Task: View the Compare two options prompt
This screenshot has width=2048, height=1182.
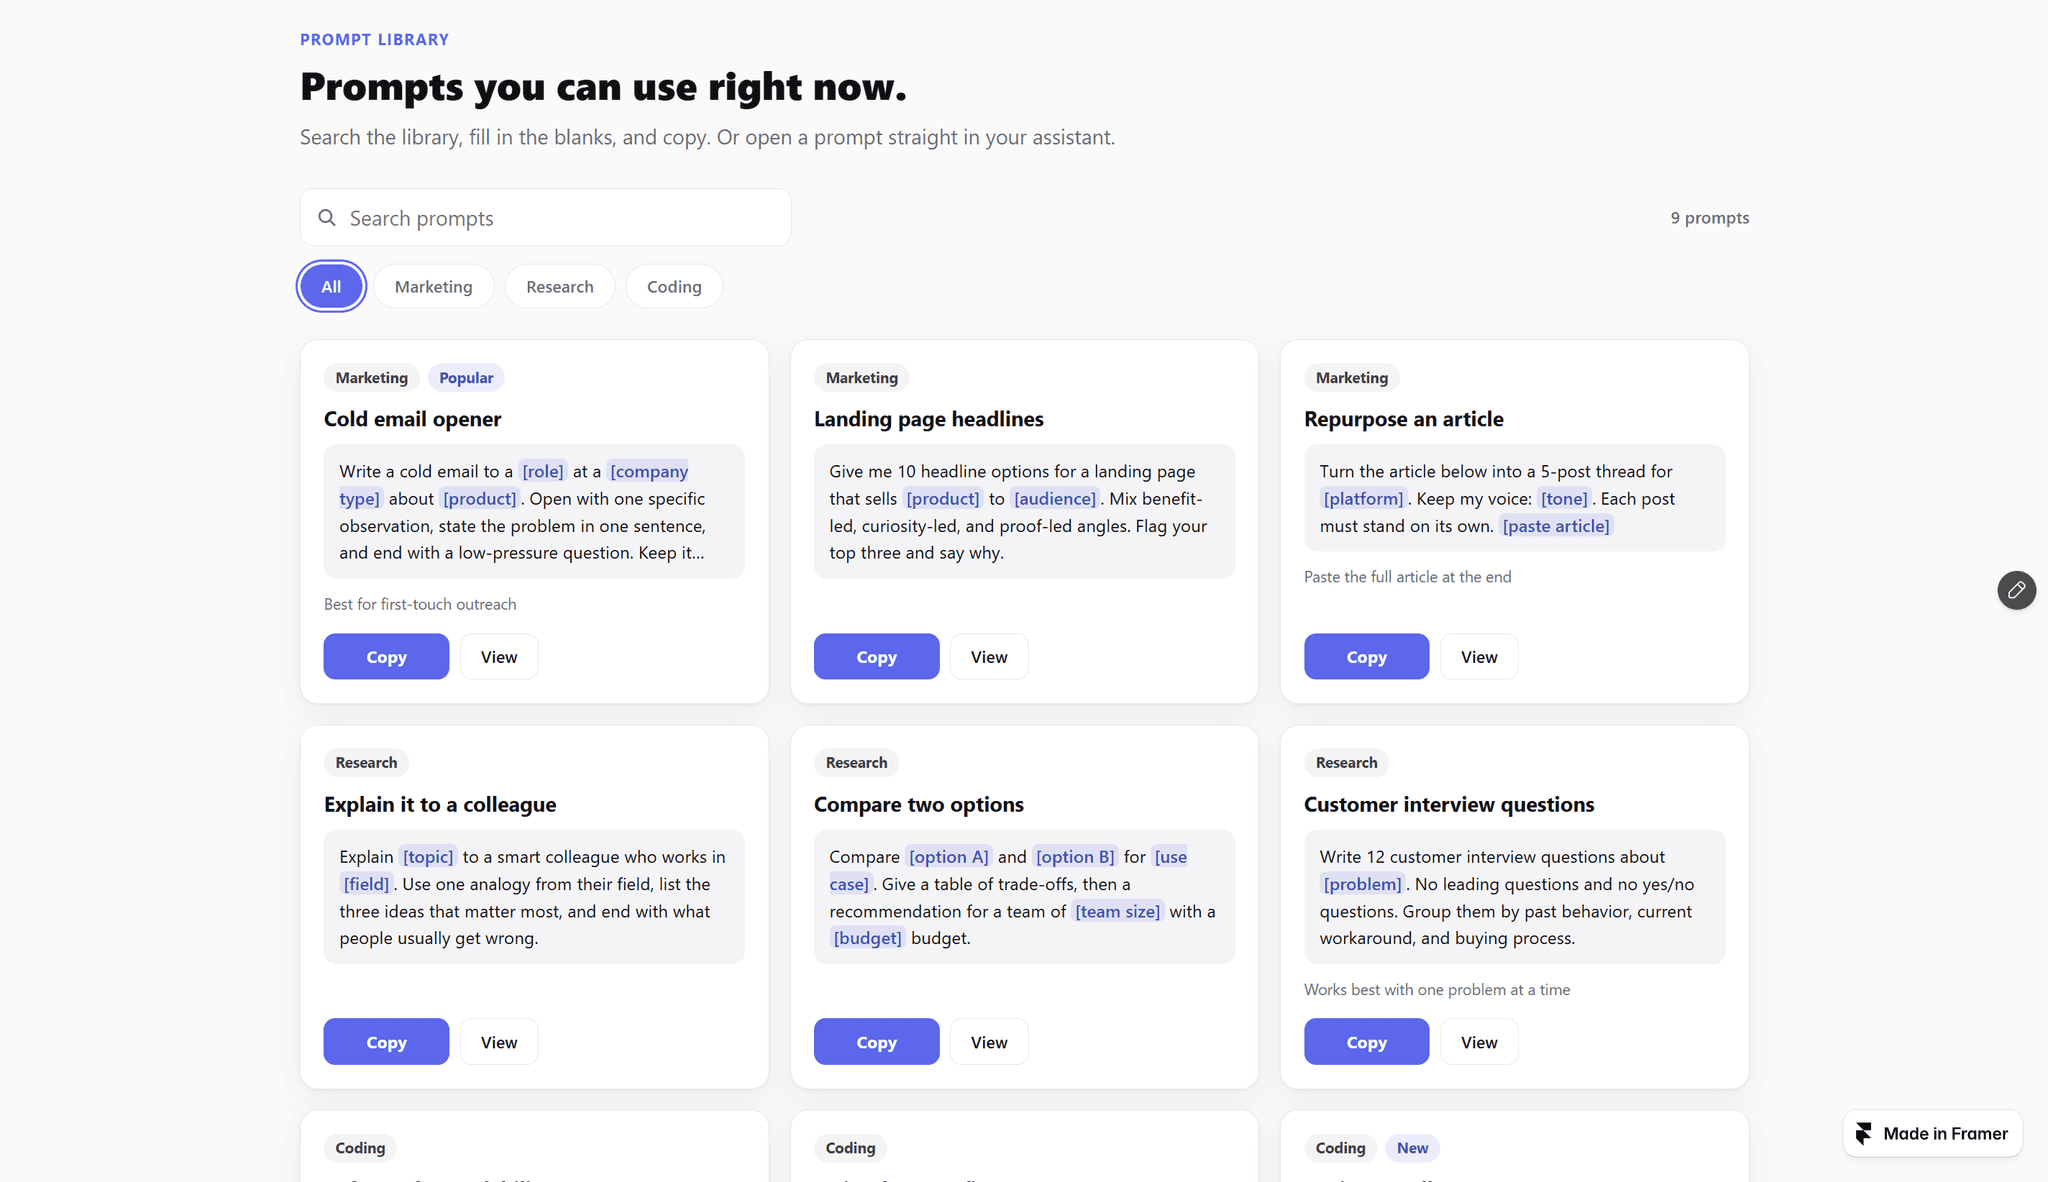Action: [989, 1042]
